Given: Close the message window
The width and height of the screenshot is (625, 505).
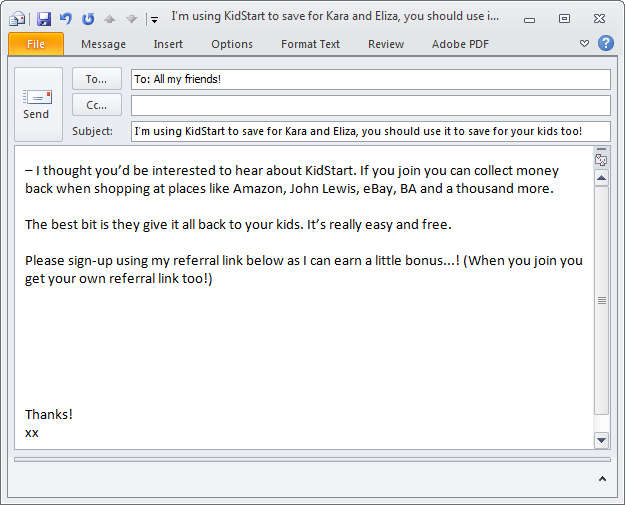Looking at the screenshot, I should pyautogui.click(x=599, y=19).
